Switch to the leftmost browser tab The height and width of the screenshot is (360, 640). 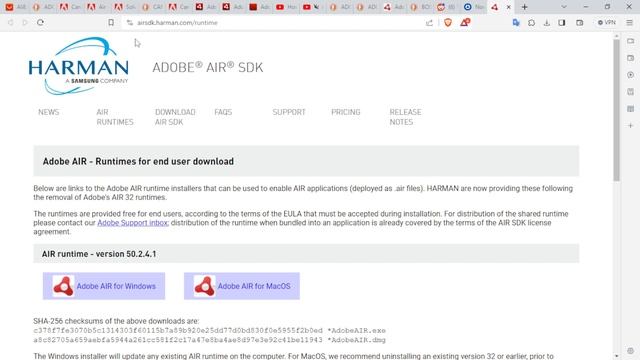coord(16,7)
